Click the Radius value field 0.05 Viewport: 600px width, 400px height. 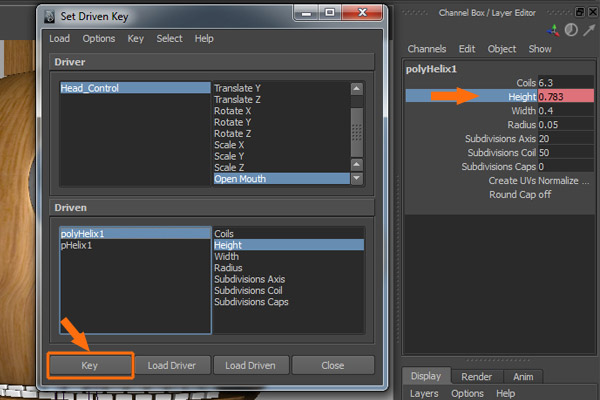(x=566, y=124)
